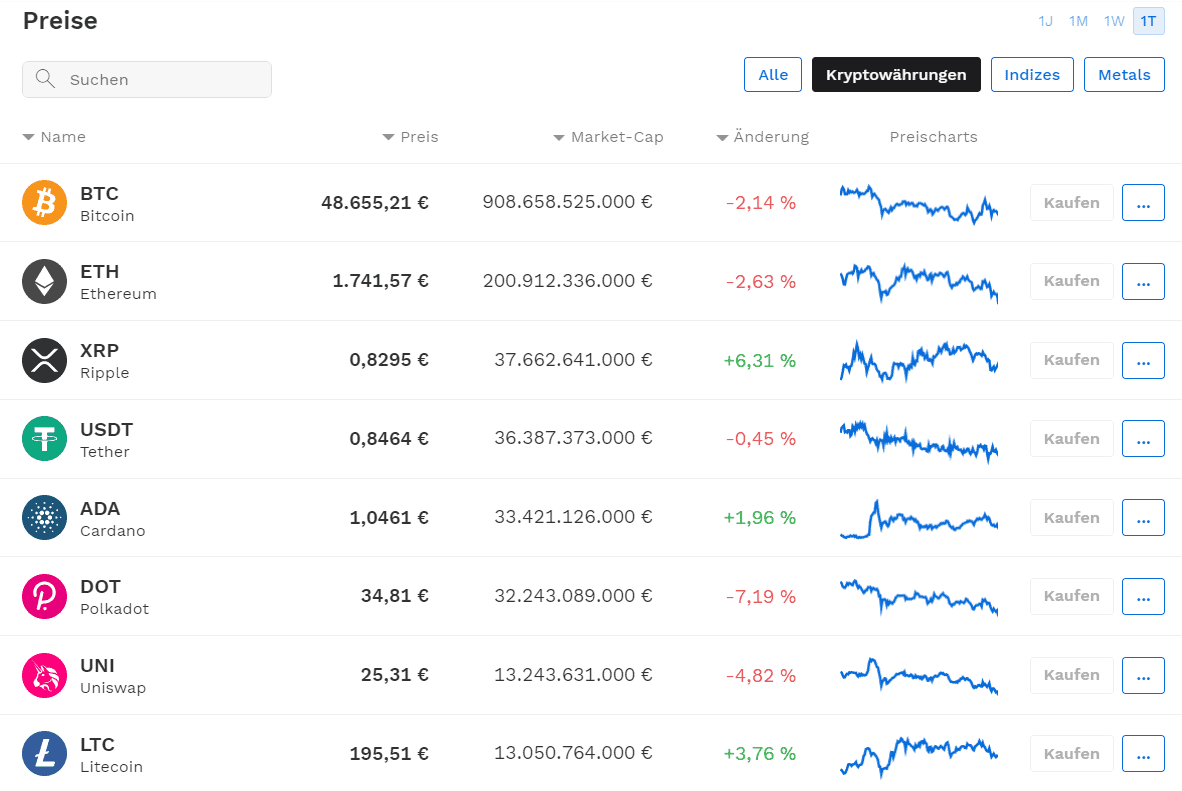This screenshot has height=791, width=1182.
Task: Click the USDT market cap 36.387.373.000 €
Action: (574, 438)
